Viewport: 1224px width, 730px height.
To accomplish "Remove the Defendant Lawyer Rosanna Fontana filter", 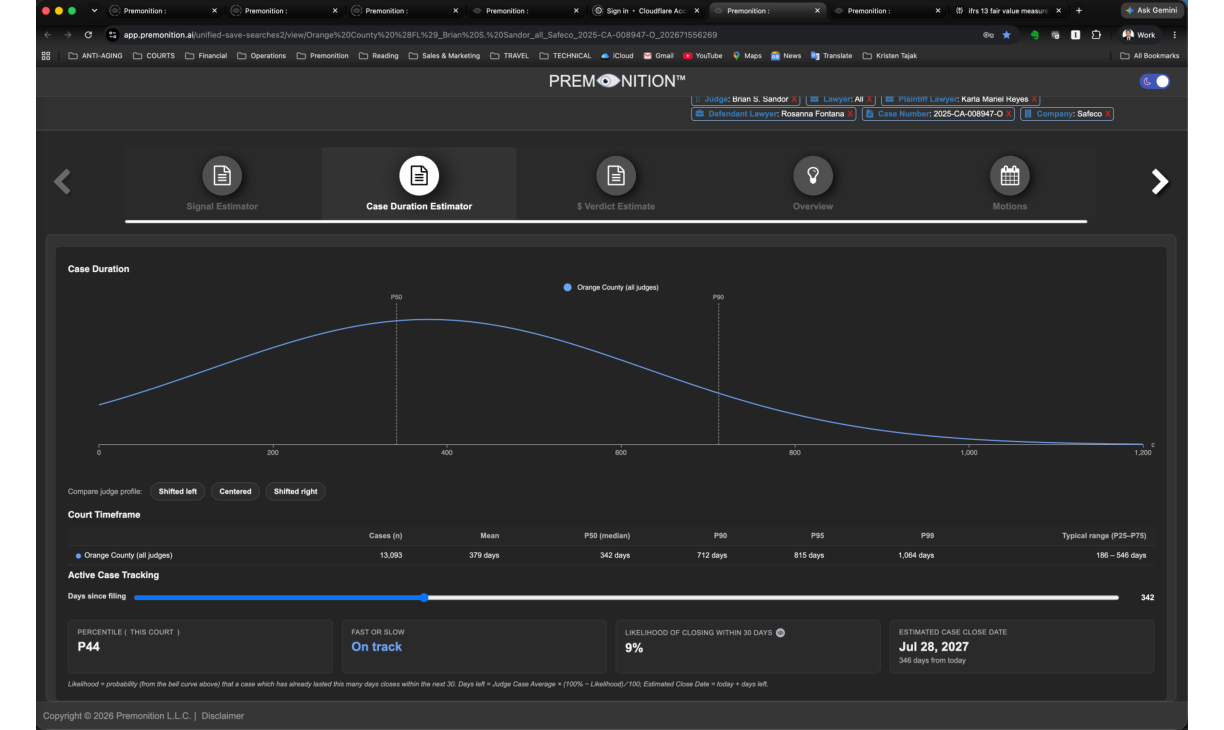I will click(850, 114).
